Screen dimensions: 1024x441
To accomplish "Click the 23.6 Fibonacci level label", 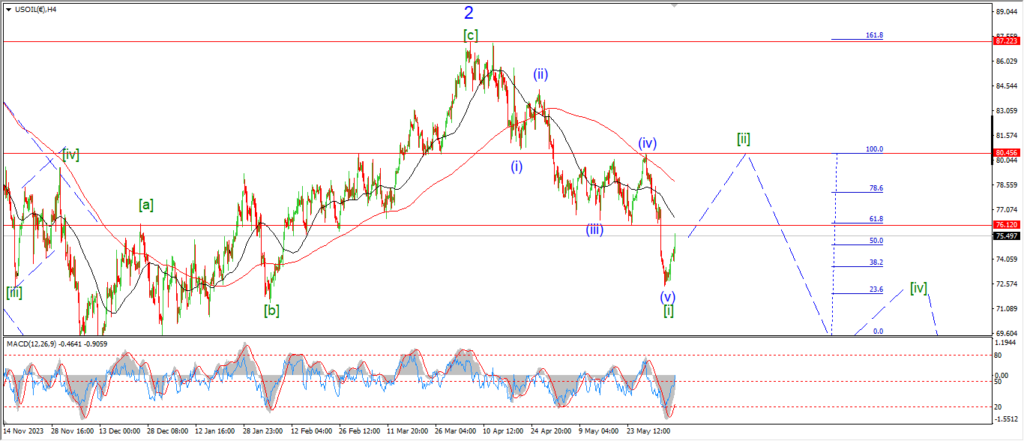I will (x=875, y=289).
